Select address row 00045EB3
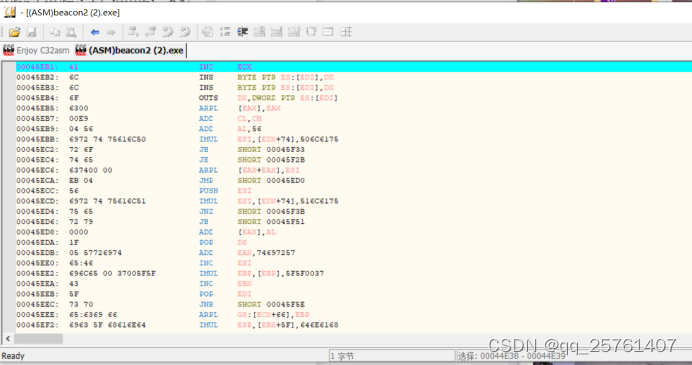 point(353,87)
